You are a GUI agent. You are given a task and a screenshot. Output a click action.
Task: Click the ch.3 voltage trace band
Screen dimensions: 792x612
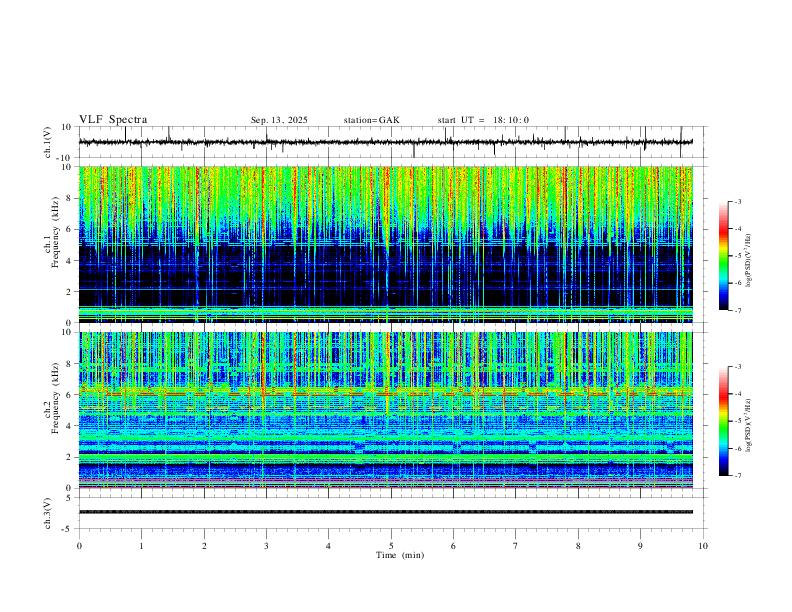[386, 512]
